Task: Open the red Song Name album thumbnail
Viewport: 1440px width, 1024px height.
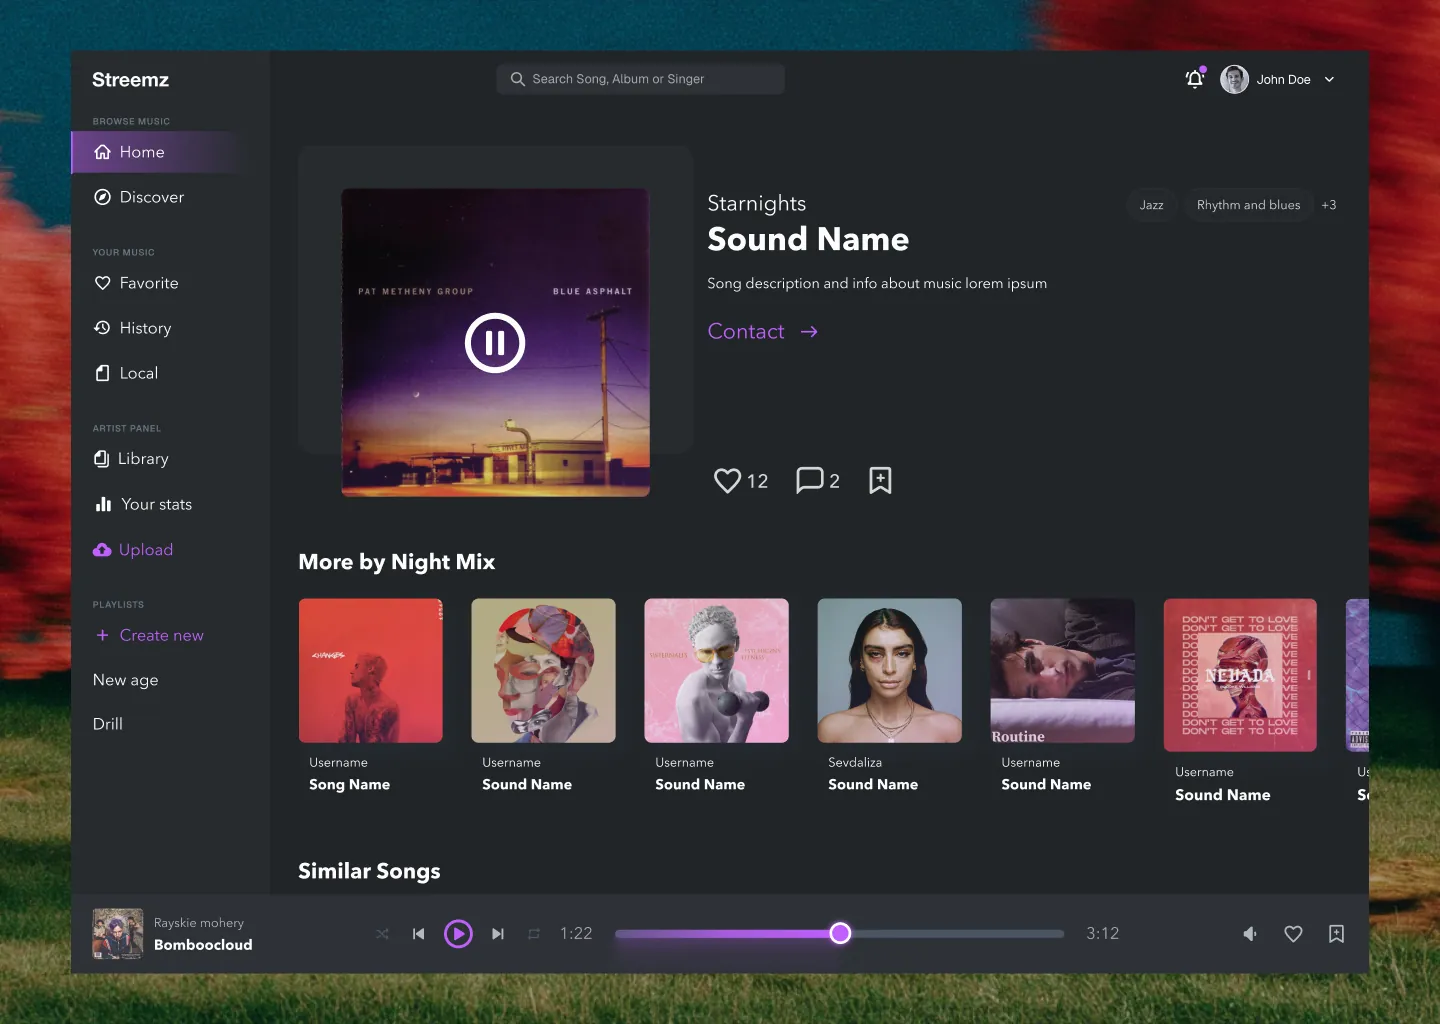Action: (371, 671)
